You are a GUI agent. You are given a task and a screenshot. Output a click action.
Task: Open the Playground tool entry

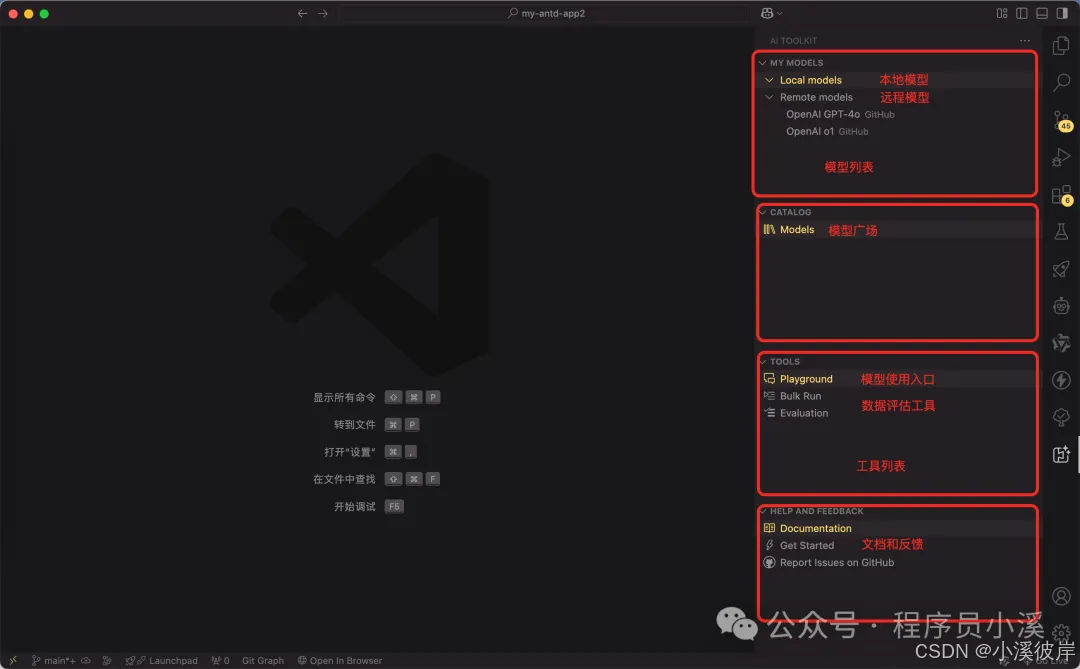[806, 378]
